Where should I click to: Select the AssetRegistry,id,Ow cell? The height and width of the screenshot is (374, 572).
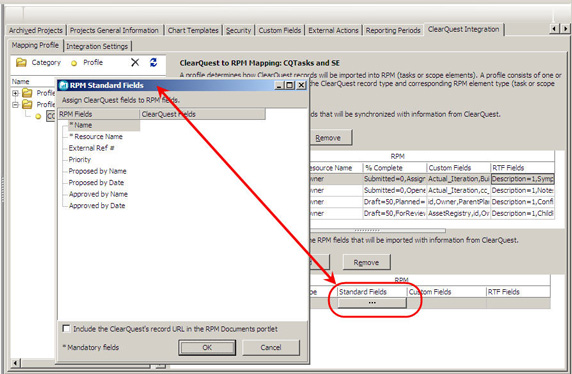pyautogui.click(x=458, y=213)
